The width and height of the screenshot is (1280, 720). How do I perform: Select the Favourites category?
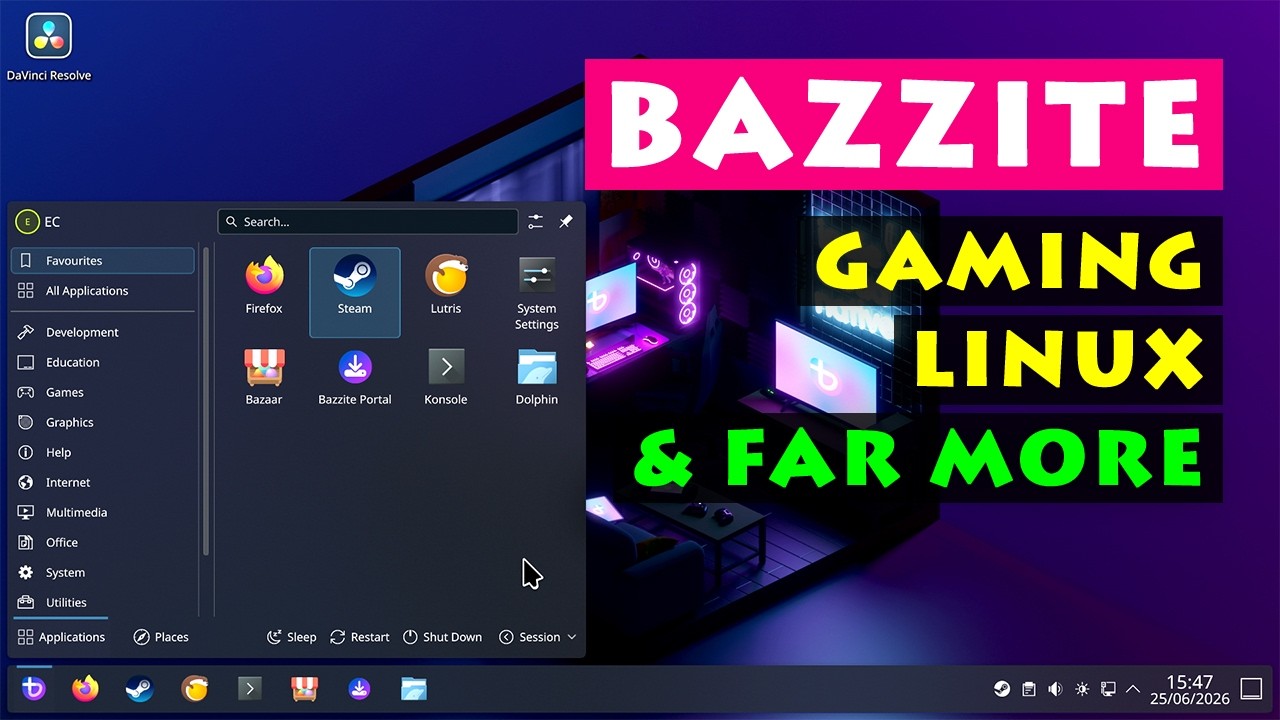pyautogui.click(x=103, y=261)
